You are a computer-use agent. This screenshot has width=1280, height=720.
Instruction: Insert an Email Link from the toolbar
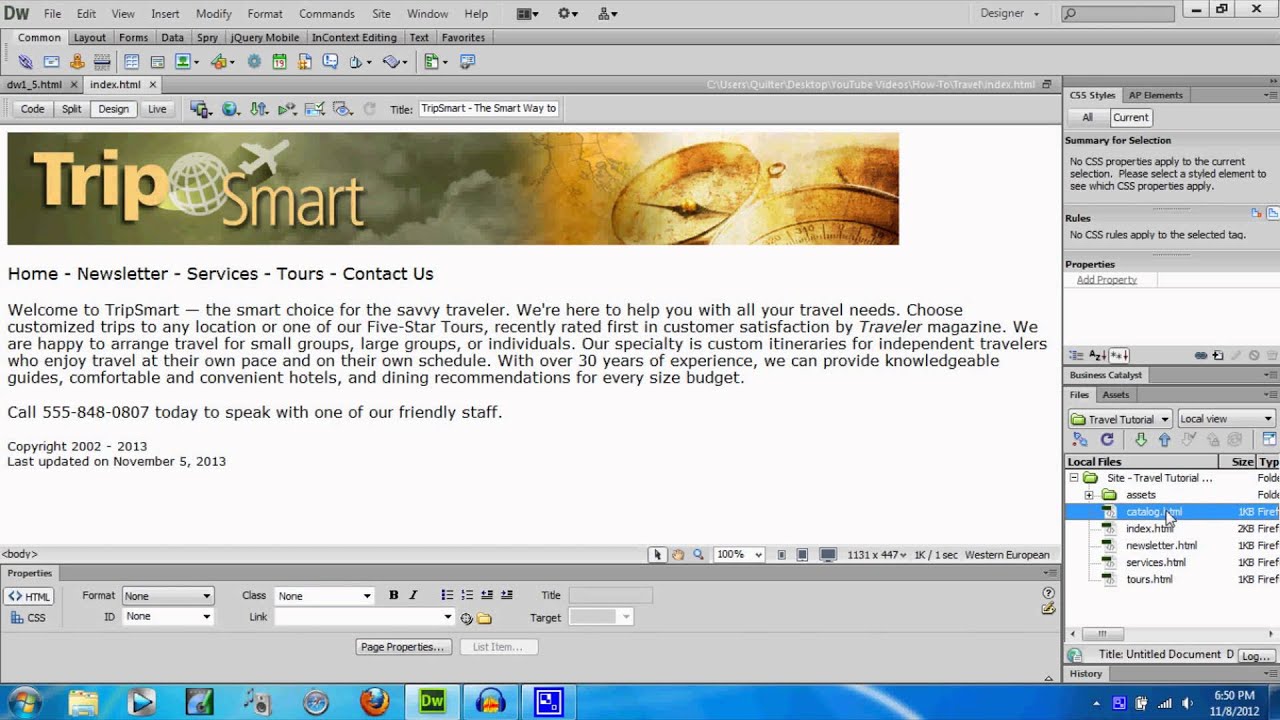tap(51, 62)
